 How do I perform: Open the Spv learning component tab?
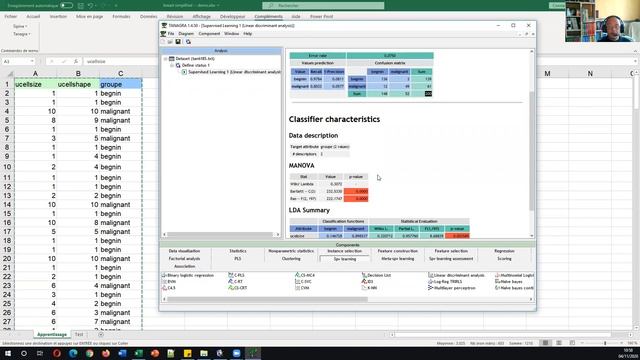tap(345, 259)
